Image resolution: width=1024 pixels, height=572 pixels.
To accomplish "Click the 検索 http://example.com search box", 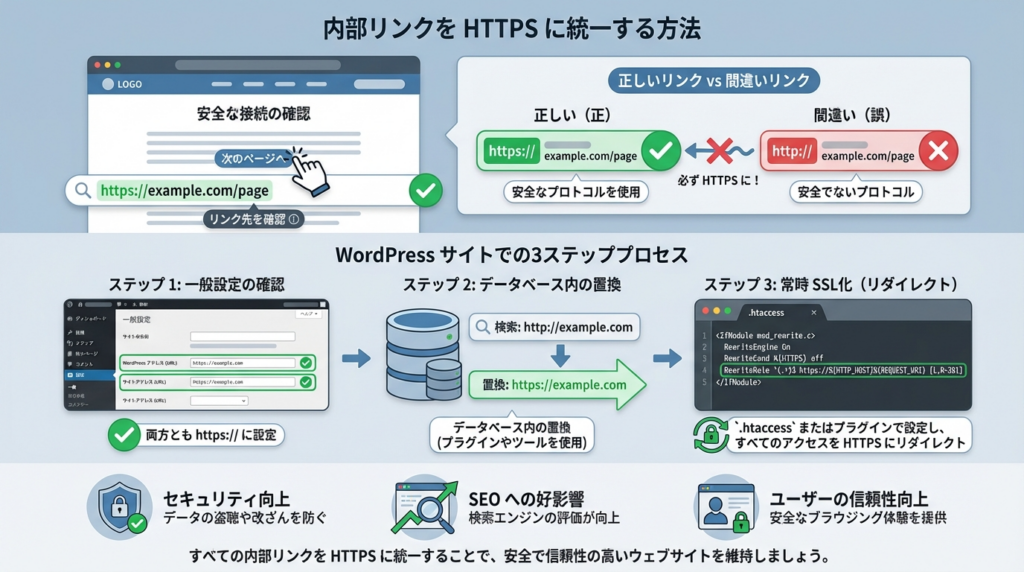I will [x=552, y=327].
